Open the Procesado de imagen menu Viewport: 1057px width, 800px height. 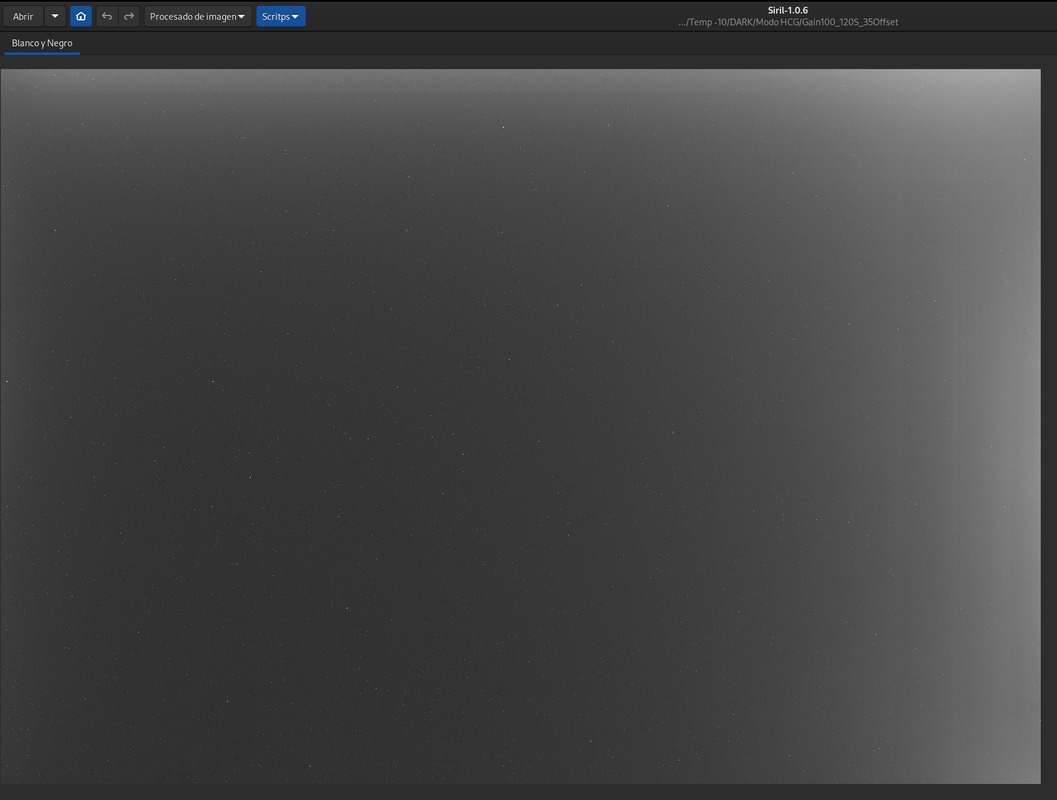click(198, 16)
